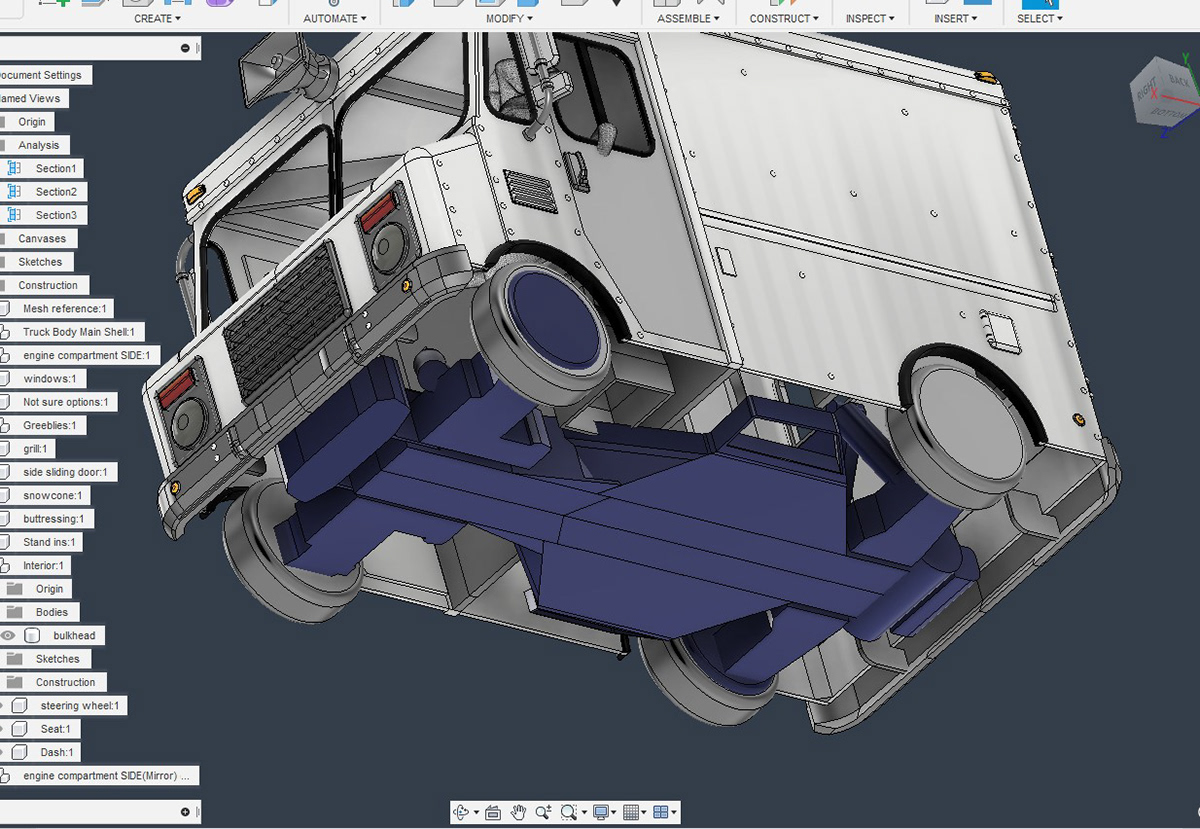Select snowcone:1 component
Image resolution: width=1200 pixels, height=829 pixels.
pos(46,495)
